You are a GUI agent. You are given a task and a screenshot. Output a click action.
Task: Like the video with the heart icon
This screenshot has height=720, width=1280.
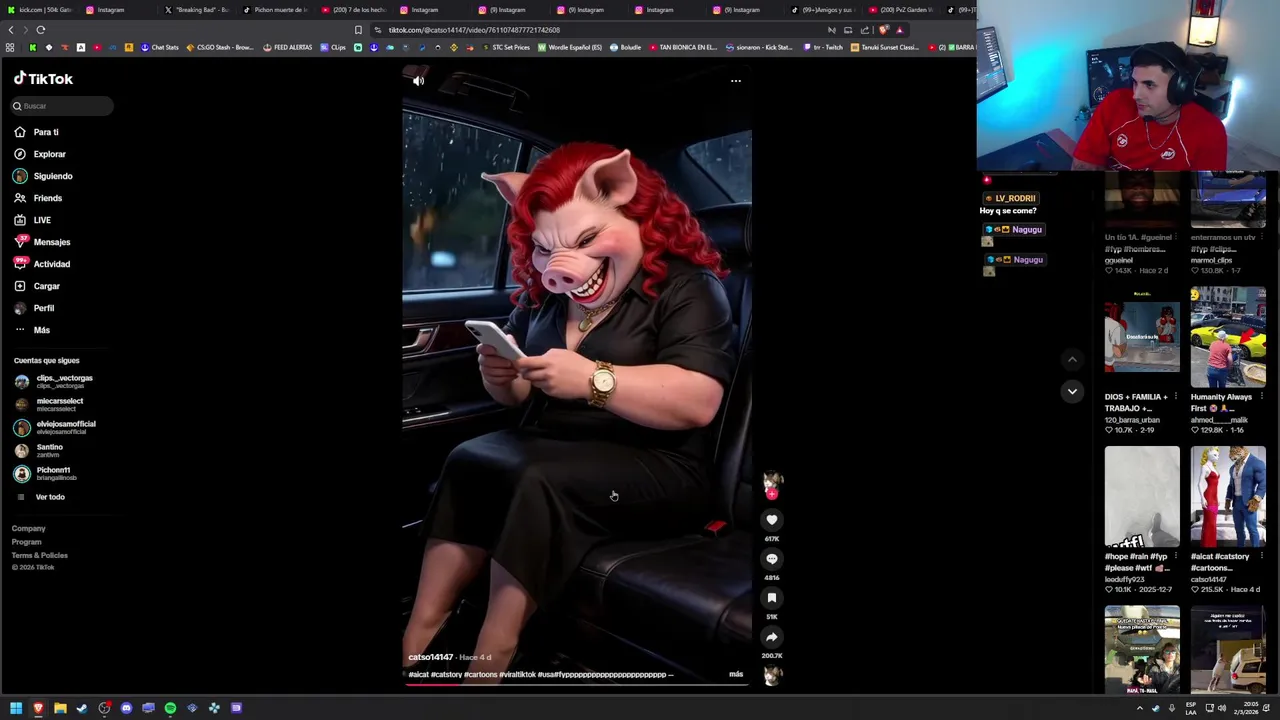(771, 520)
